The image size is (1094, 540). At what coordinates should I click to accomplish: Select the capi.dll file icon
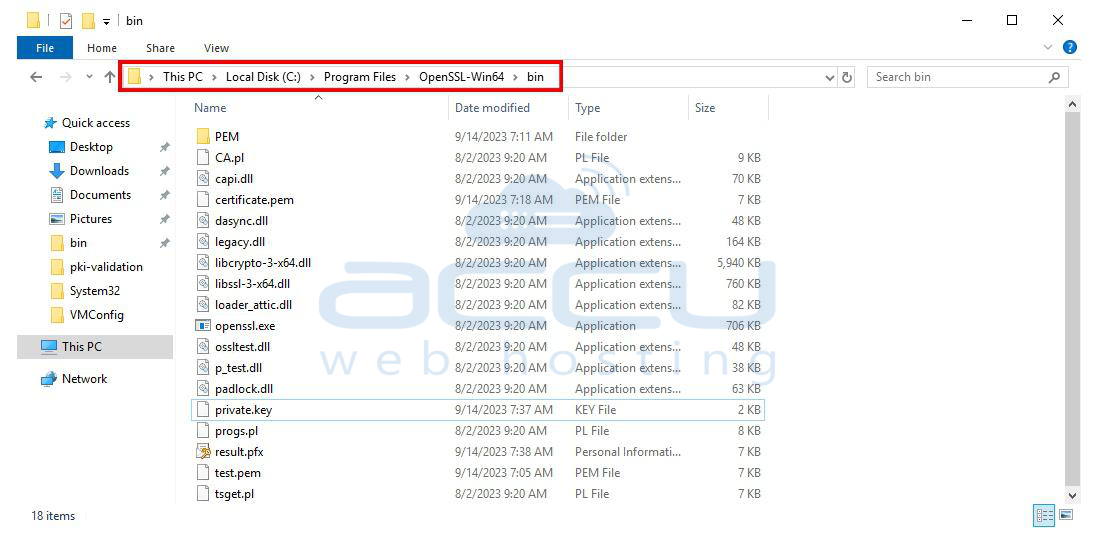pyautogui.click(x=203, y=179)
